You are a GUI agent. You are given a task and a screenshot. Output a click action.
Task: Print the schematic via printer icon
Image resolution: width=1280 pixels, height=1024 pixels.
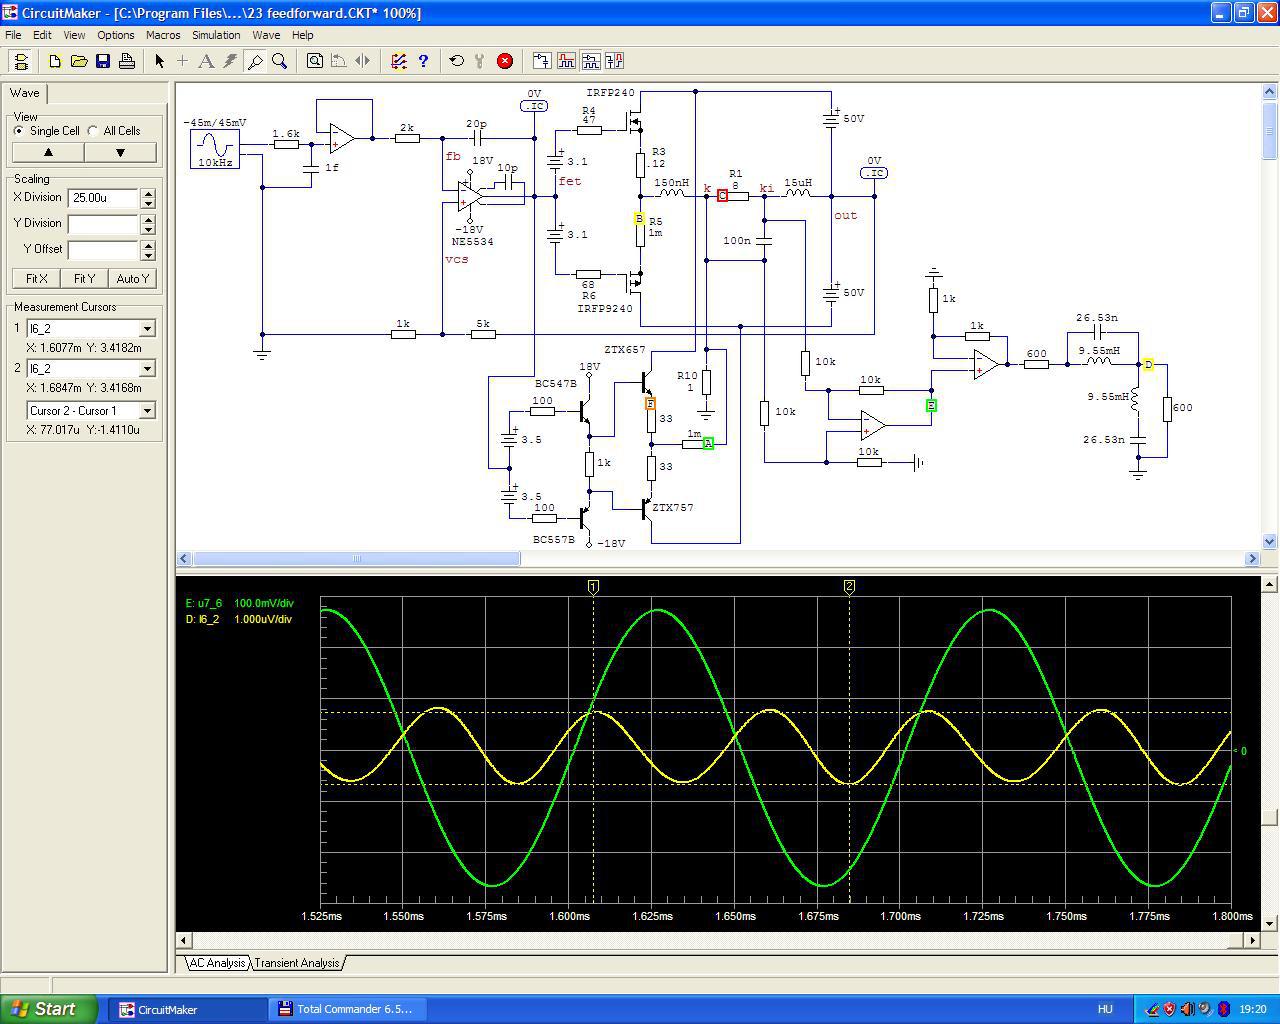point(127,61)
